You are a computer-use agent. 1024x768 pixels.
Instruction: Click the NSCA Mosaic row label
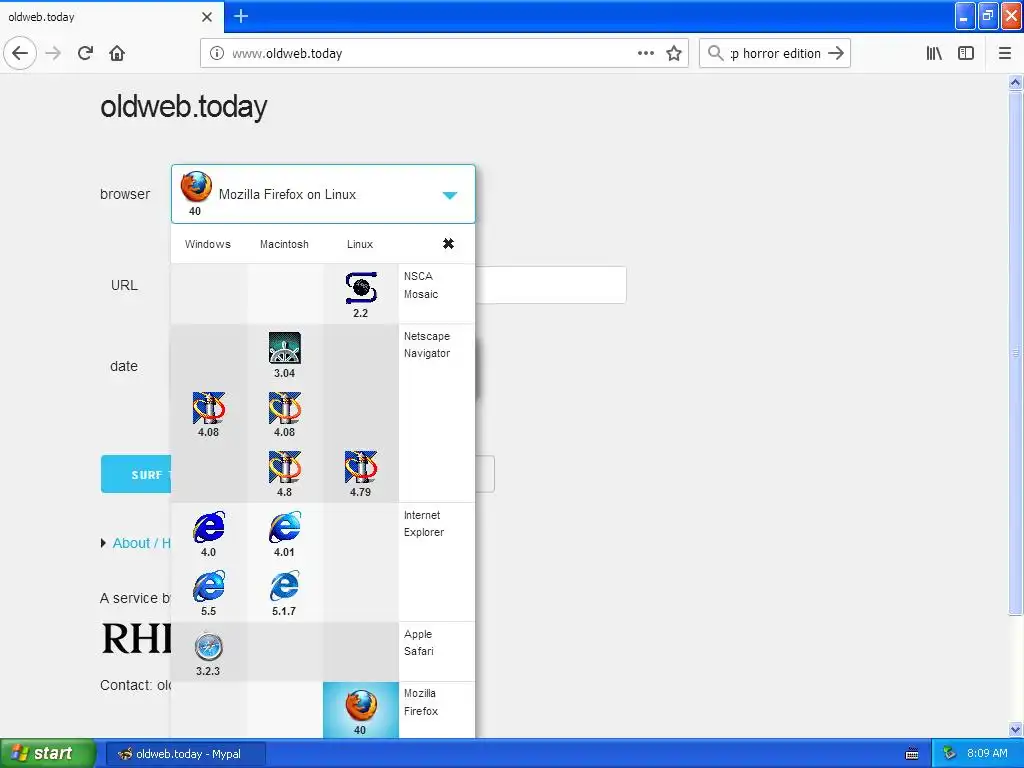coord(421,285)
